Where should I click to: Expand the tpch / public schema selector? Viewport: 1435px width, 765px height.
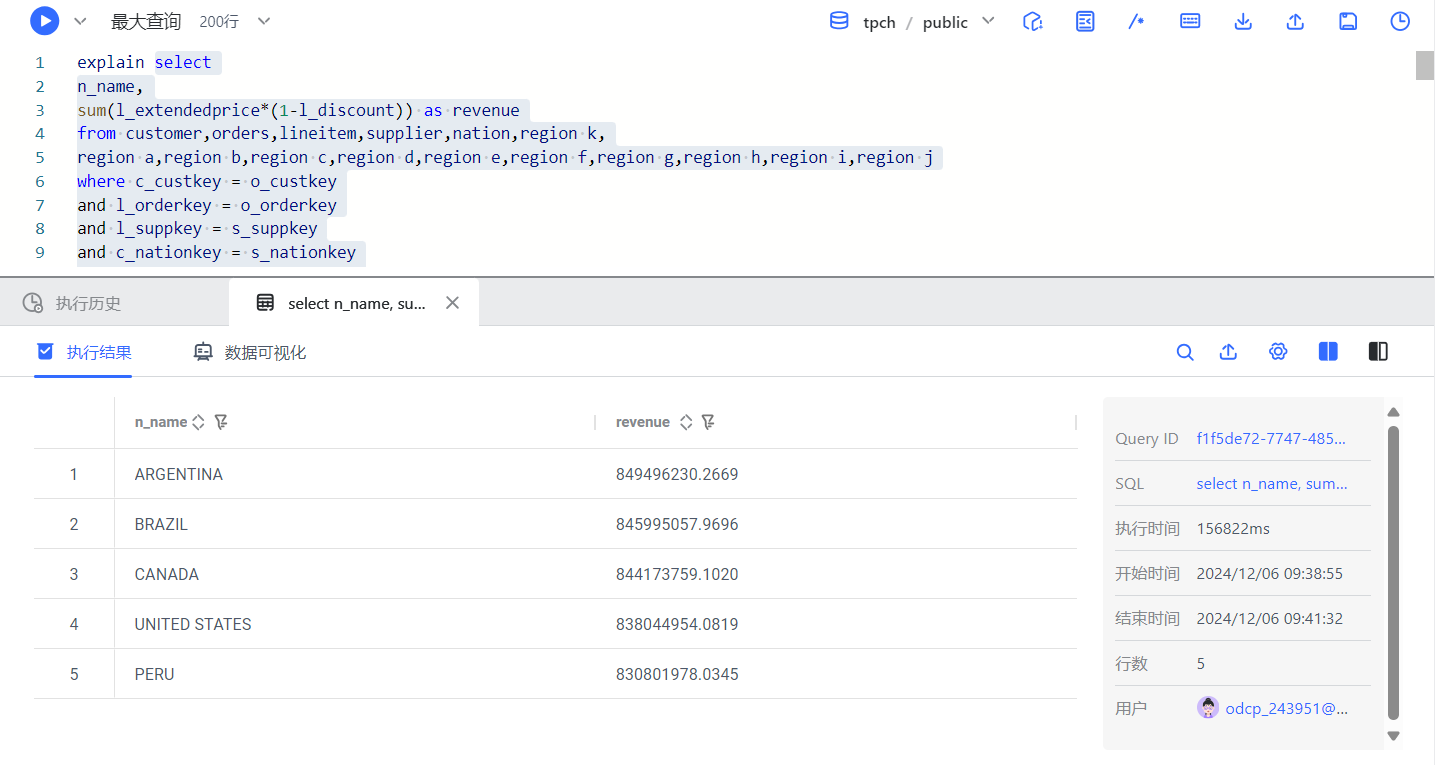tap(988, 21)
